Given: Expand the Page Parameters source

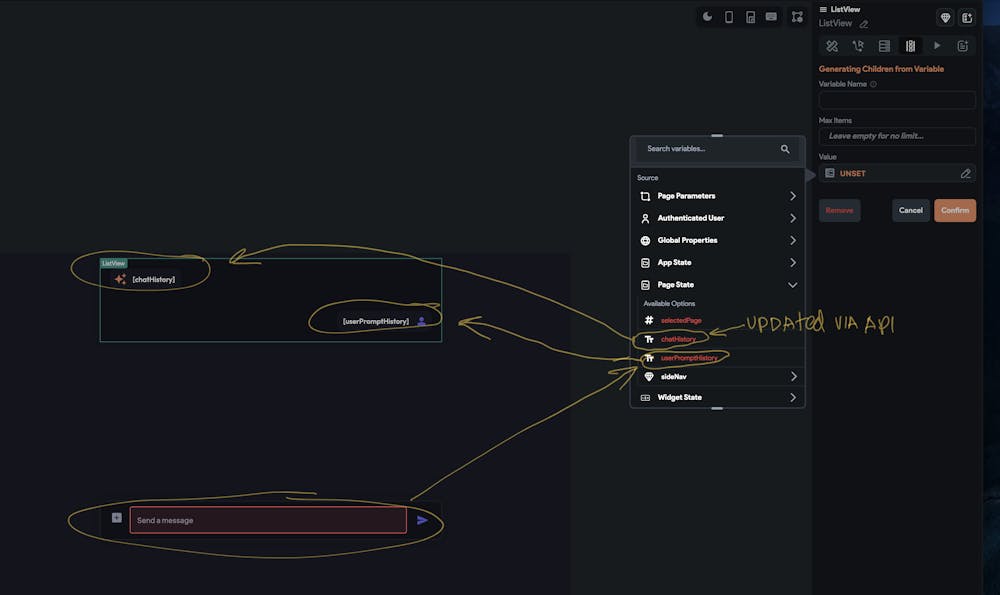Looking at the screenshot, I should 717,196.
